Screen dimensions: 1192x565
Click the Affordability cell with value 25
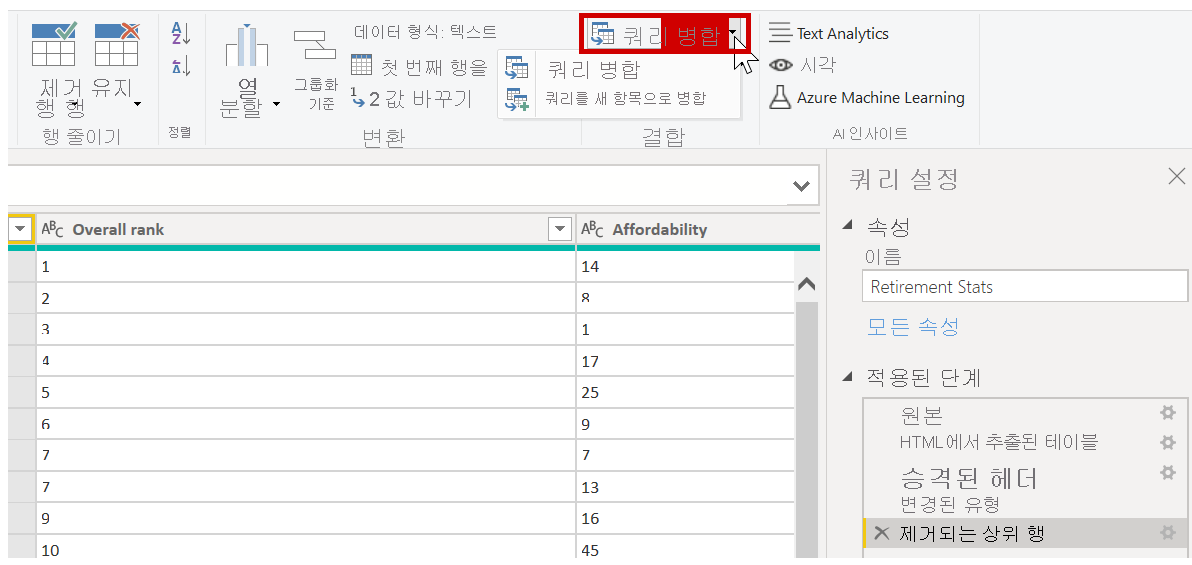(685, 392)
